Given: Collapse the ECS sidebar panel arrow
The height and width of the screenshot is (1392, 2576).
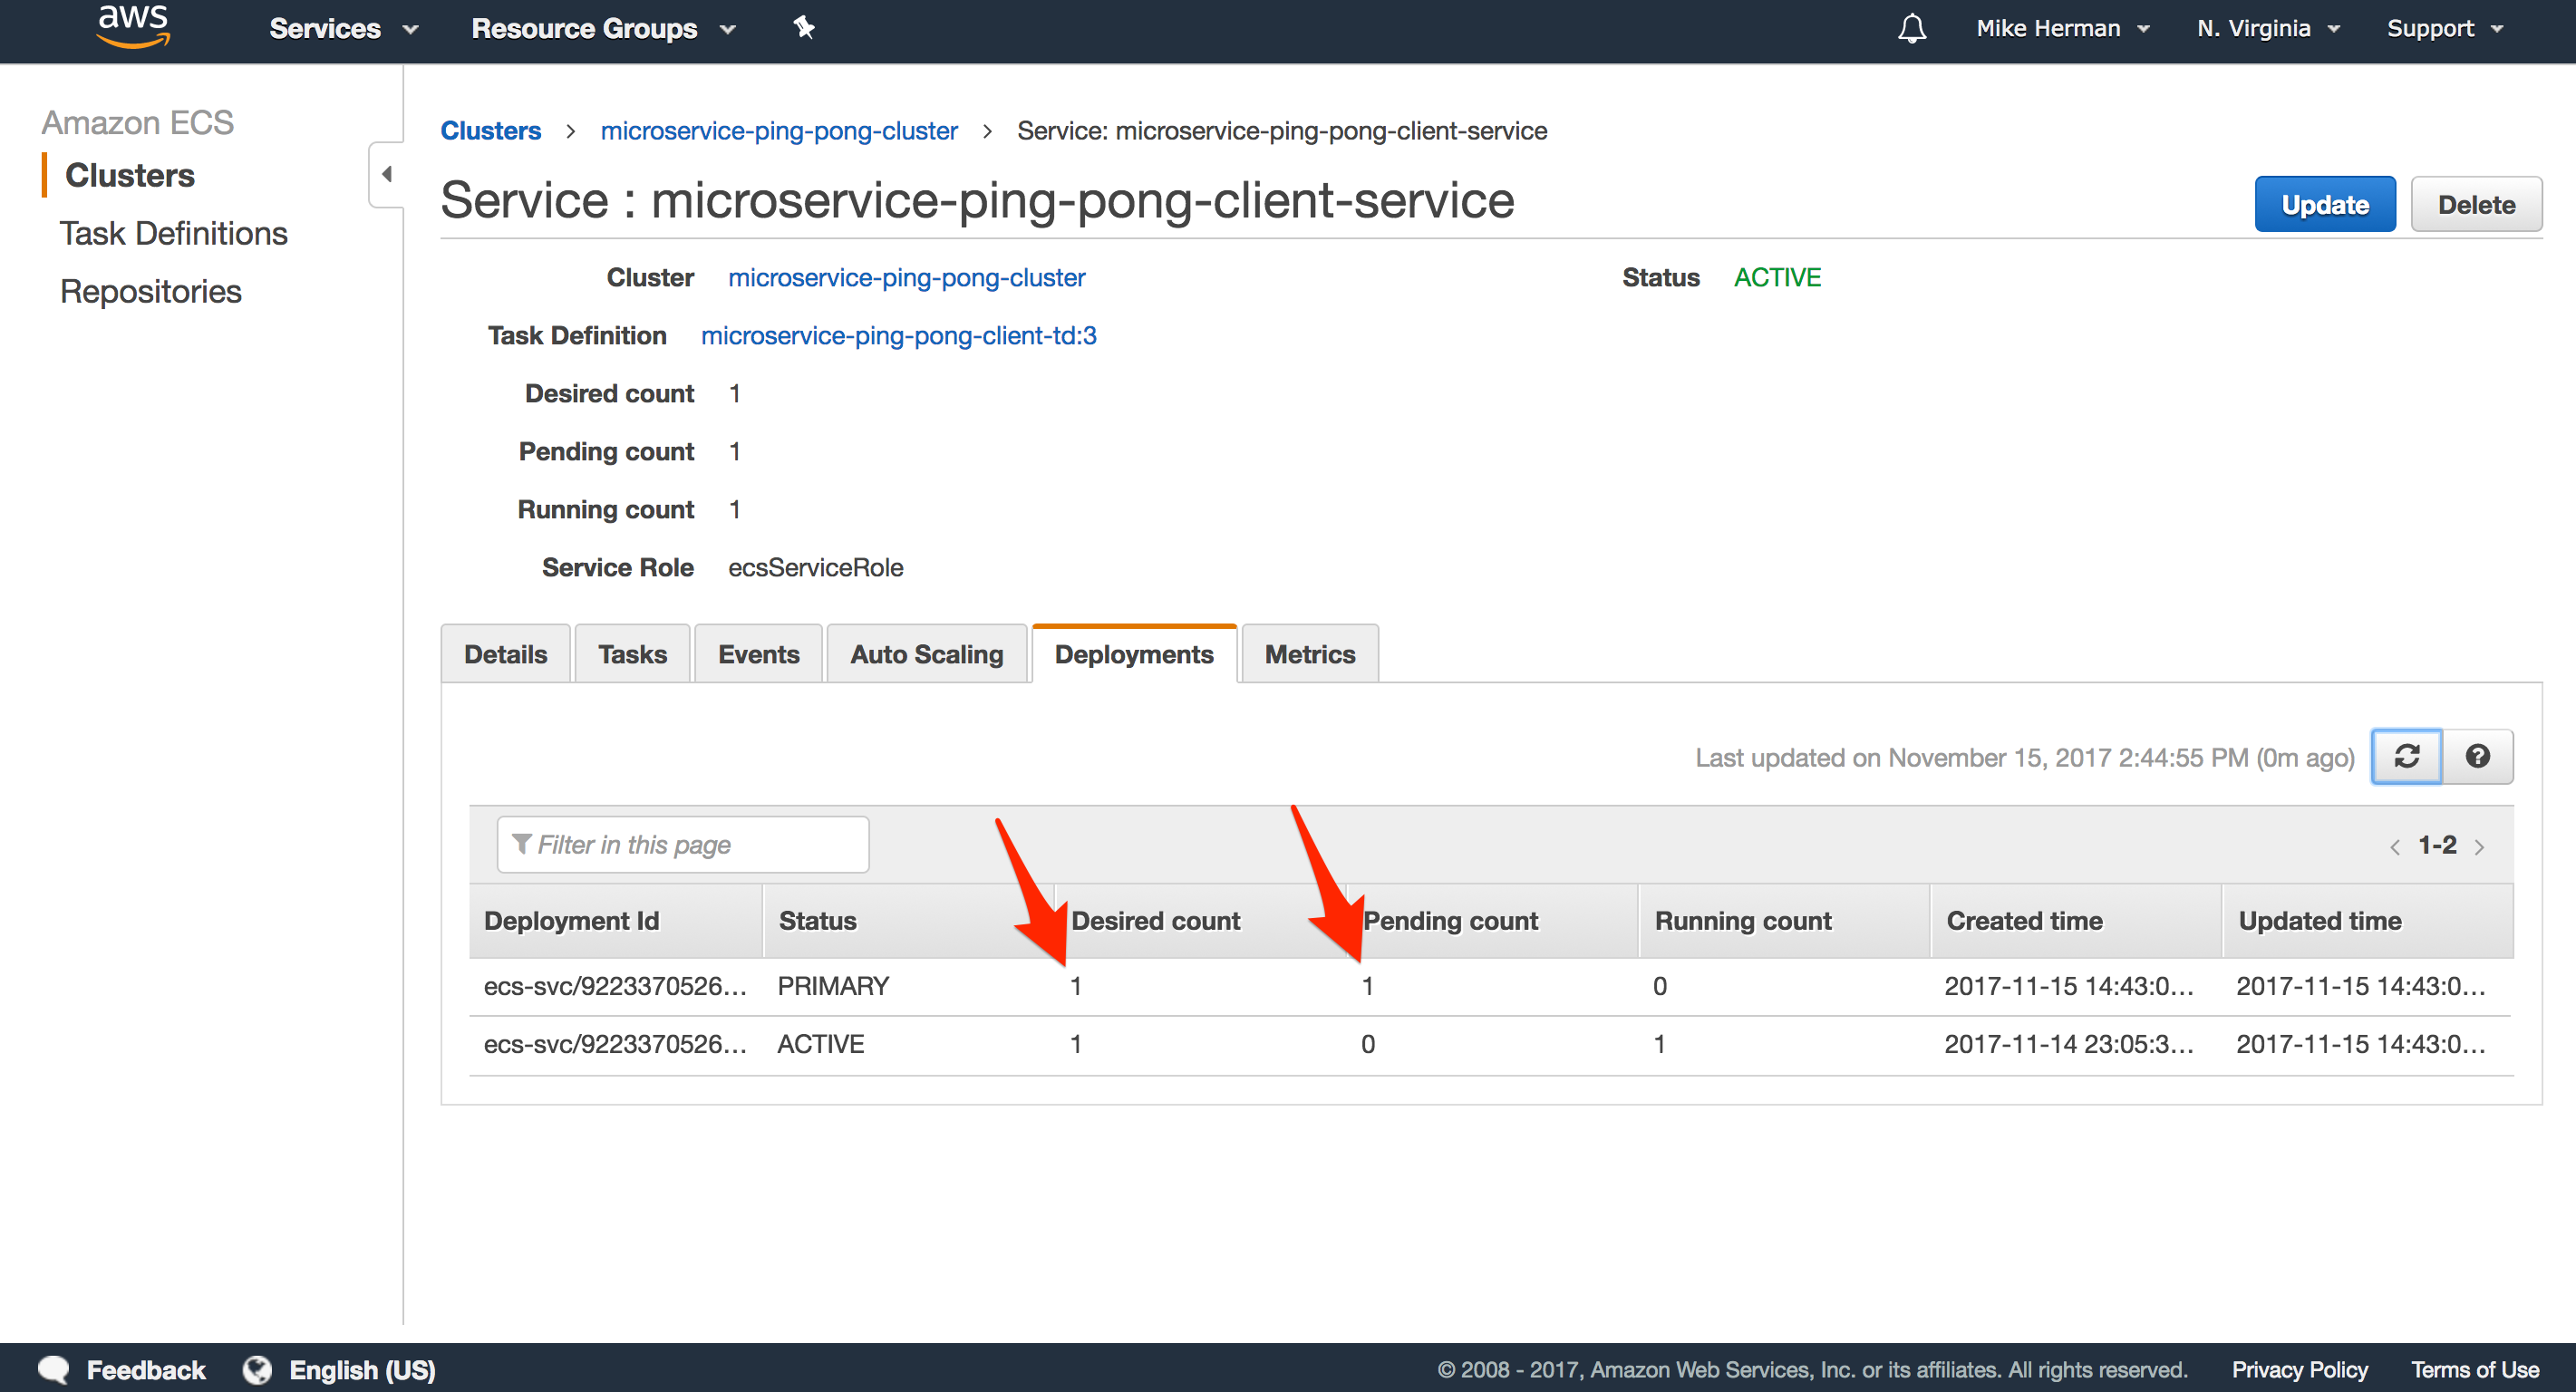Looking at the screenshot, I should pyautogui.click(x=386, y=174).
